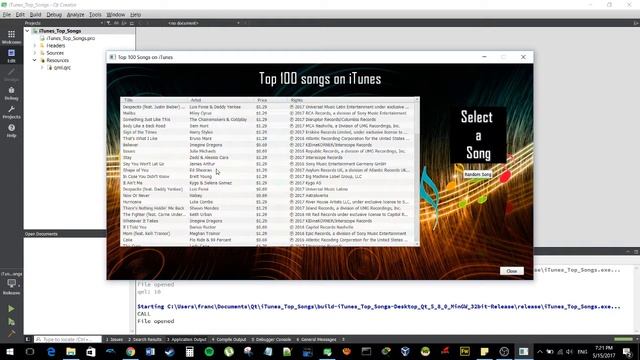Switch to Compile Output pane
Viewport: 640px width, 360px height.
tap(229, 339)
